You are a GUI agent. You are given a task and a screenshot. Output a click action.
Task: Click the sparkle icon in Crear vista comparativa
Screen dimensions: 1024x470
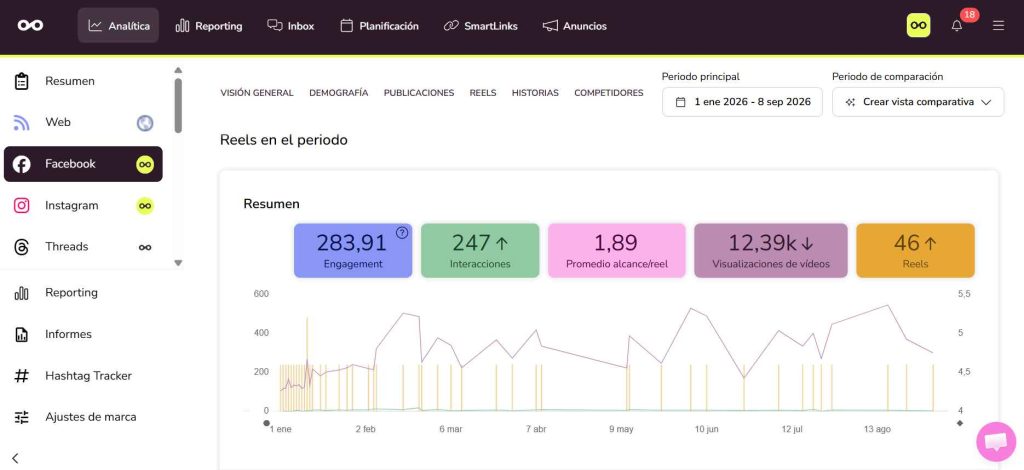click(x=850, y=102)
